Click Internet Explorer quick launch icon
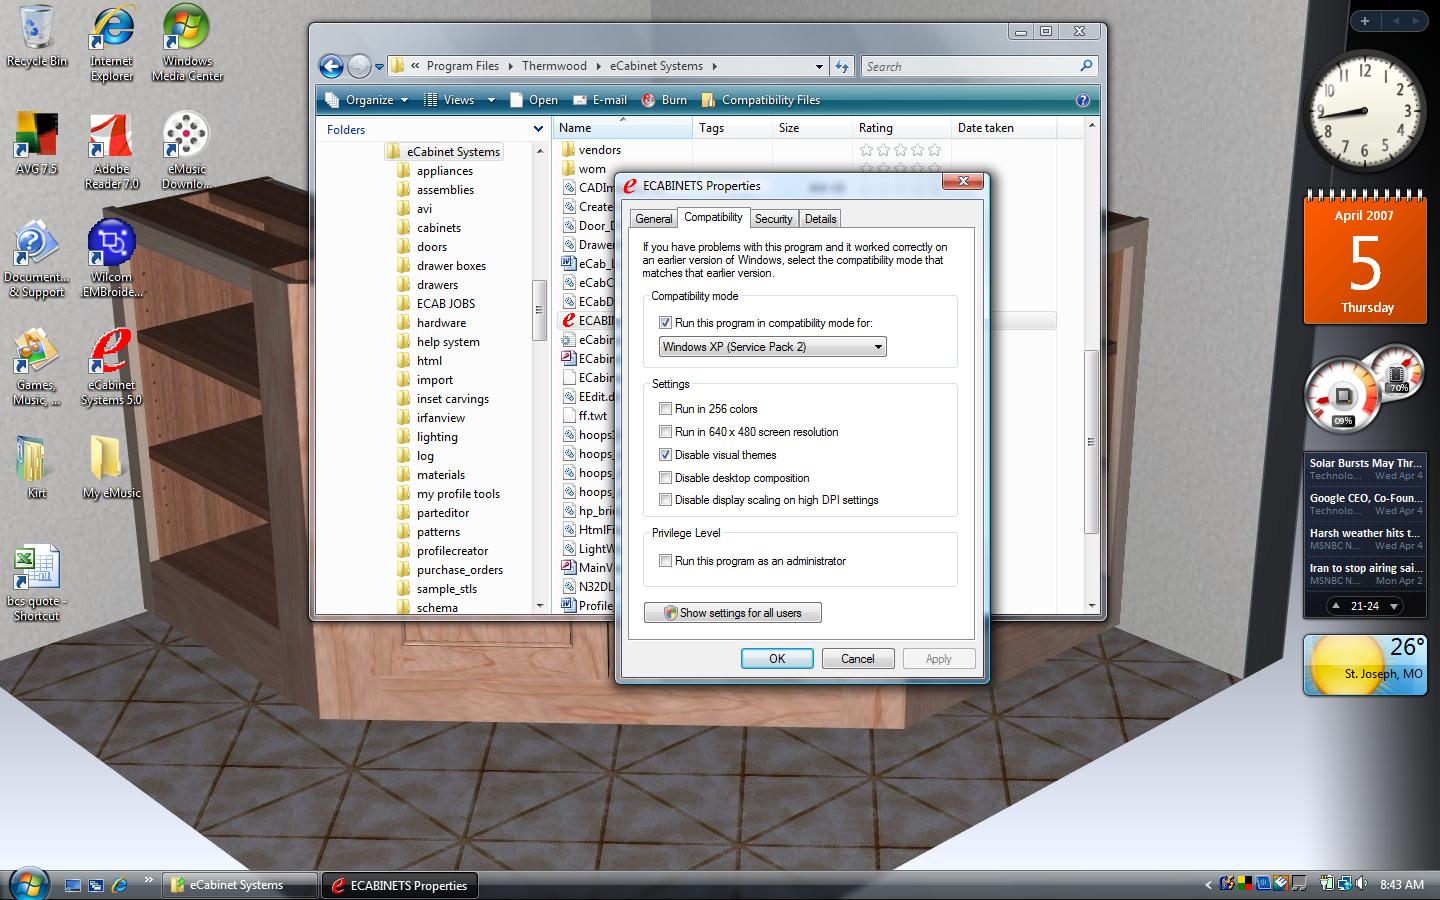The width and height of the screenshot is (1440, 900). click(120, 885)
